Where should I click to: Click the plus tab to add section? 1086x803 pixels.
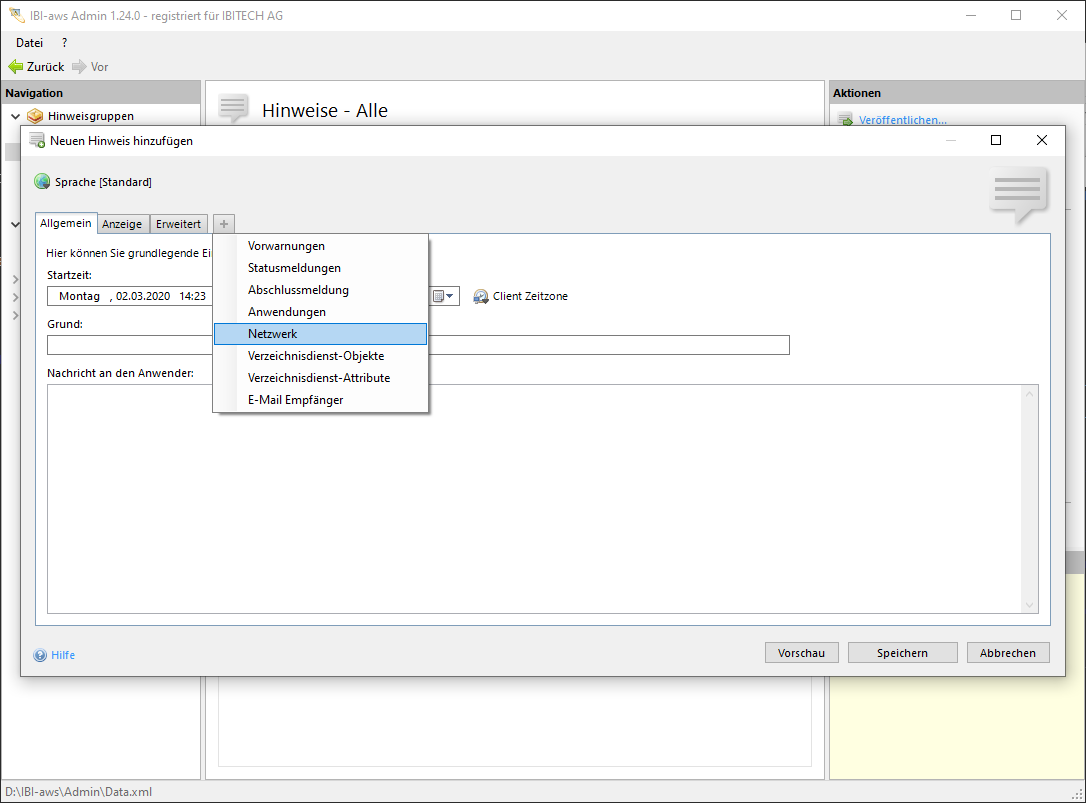224,224
